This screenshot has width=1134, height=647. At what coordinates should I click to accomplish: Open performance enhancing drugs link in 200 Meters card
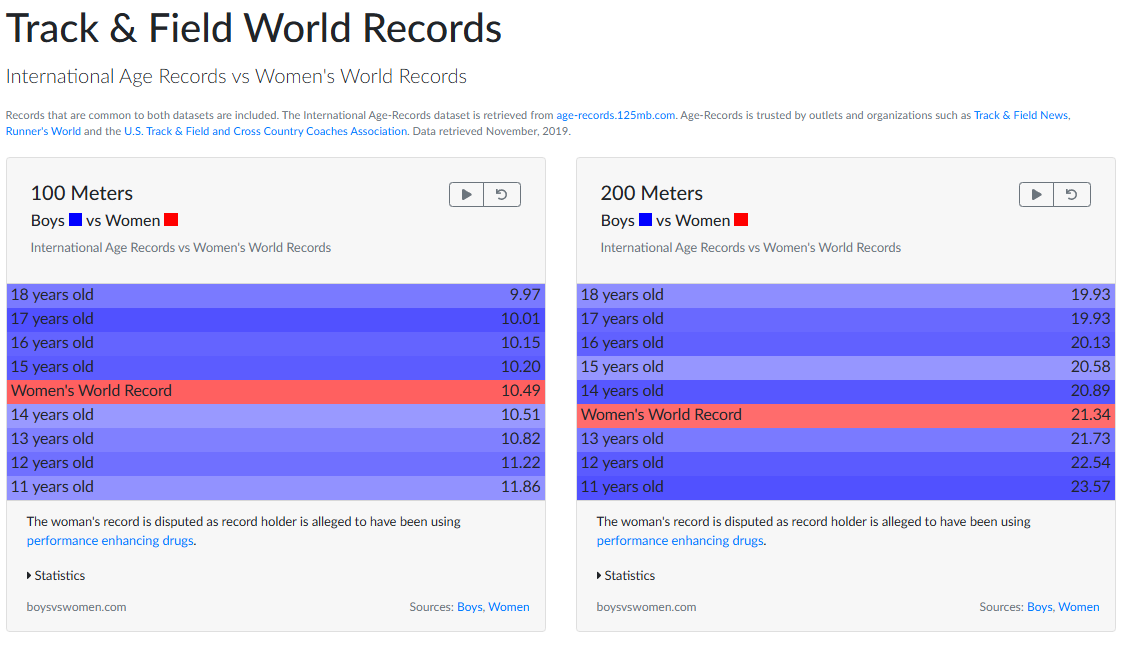(680, 541)
